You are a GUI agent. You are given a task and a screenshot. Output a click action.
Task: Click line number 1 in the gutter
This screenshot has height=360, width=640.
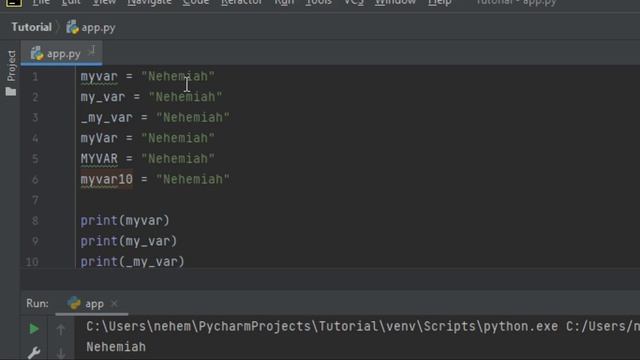pyautogui.click(x=35, y=76)
